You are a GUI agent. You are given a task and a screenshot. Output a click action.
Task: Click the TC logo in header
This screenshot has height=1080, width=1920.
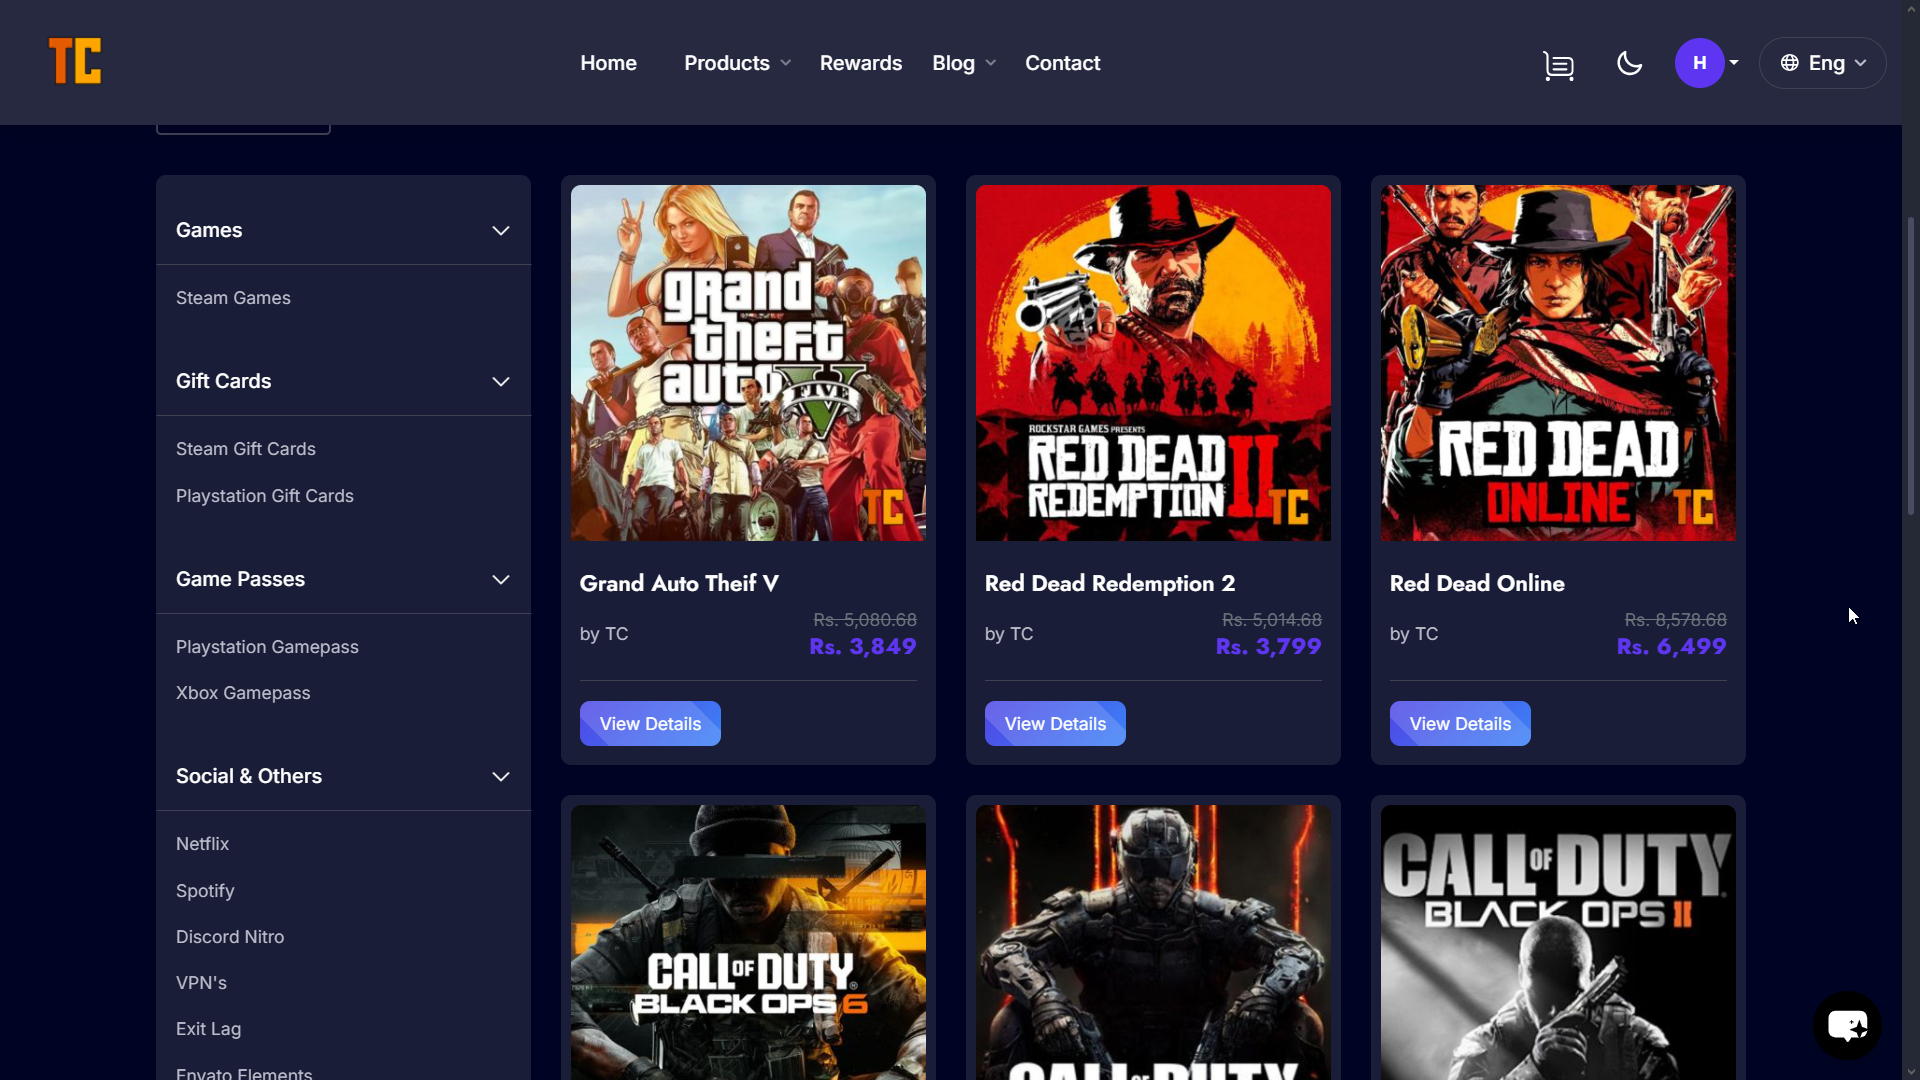tap(75, 61)
